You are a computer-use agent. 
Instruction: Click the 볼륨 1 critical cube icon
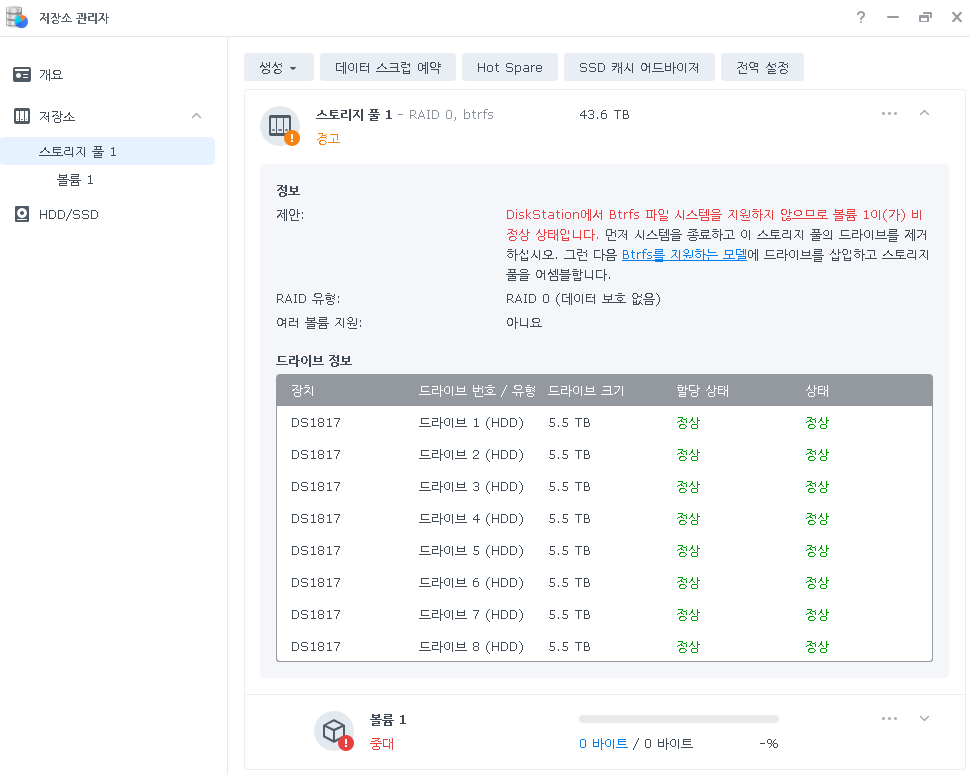click(x=334, y=731)
